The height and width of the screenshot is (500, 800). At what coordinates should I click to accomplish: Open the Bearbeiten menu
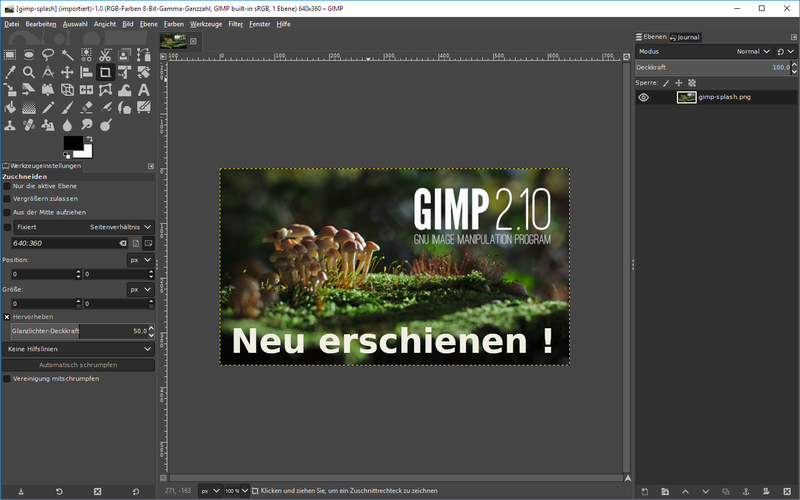point(41,24)
